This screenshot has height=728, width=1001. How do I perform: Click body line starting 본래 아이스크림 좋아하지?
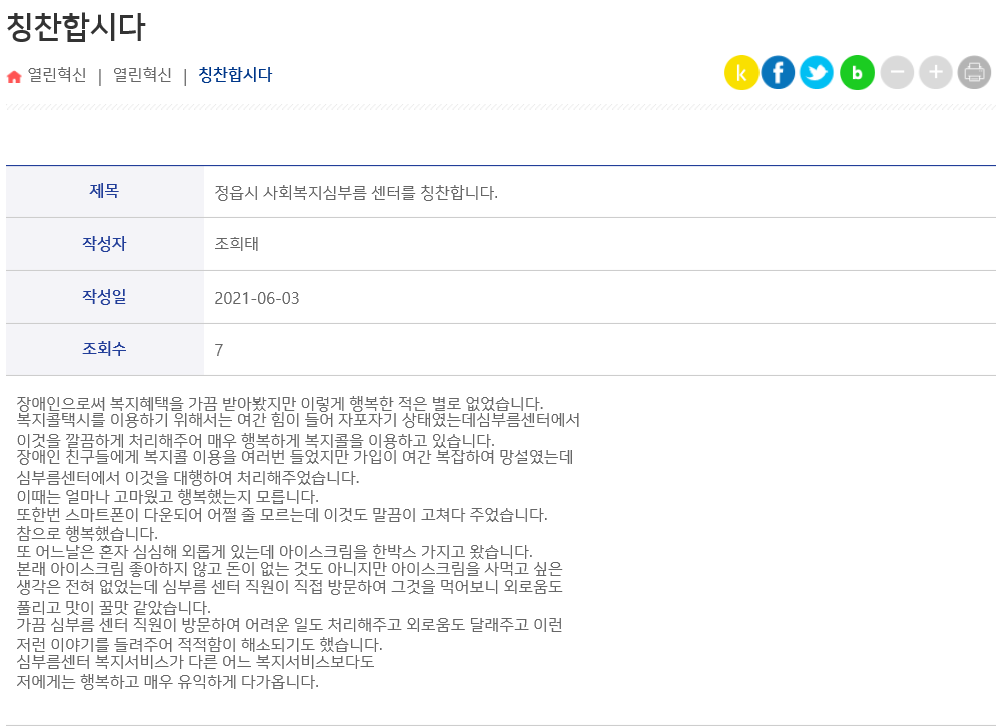pos(289,568)
